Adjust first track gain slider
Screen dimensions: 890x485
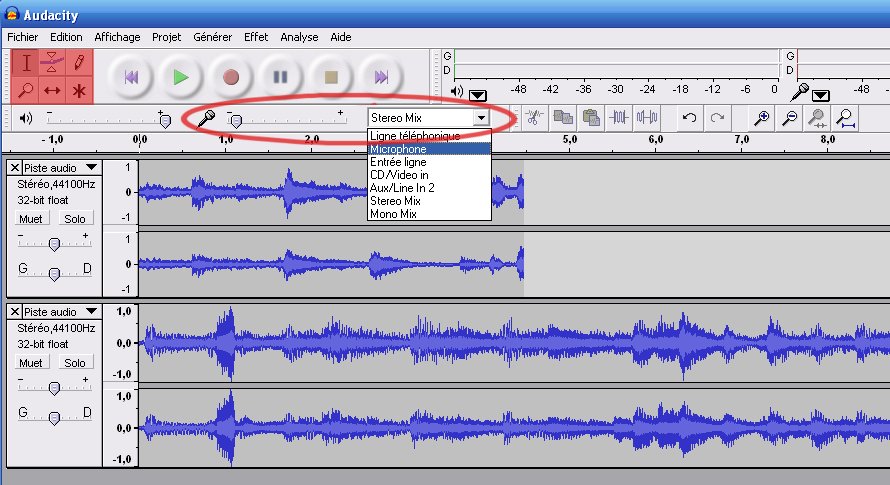pyautogui.click(x=54, y=243)
